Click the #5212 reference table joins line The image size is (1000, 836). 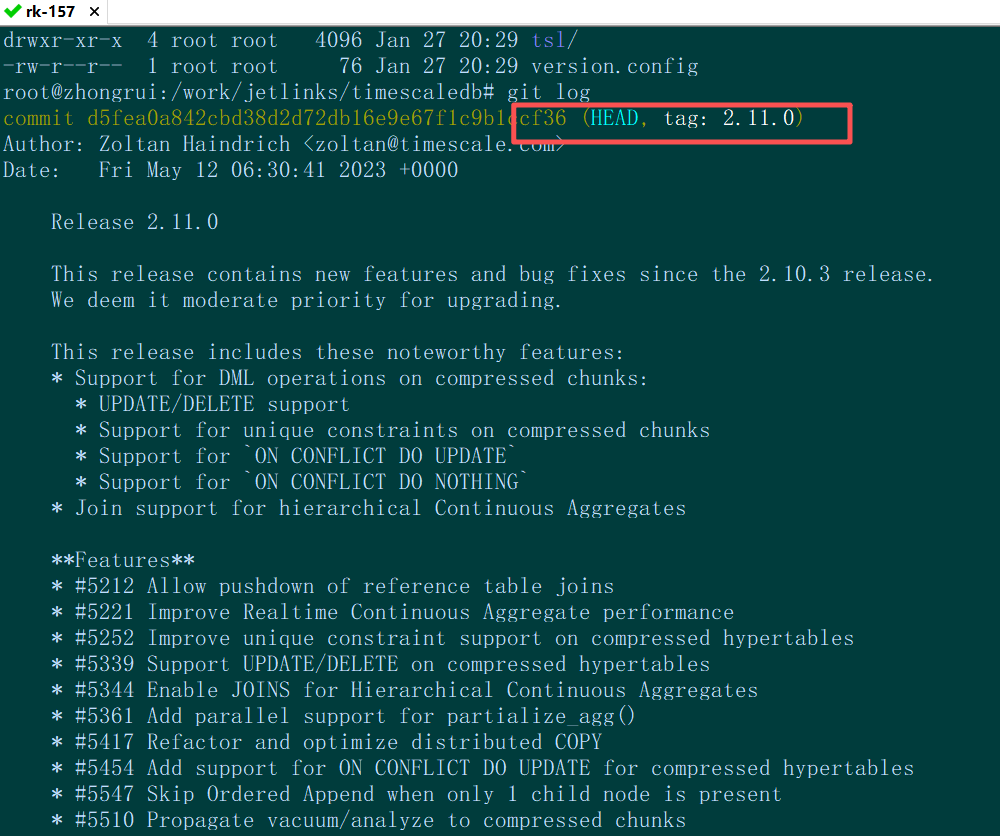click(x=332, y=586)
